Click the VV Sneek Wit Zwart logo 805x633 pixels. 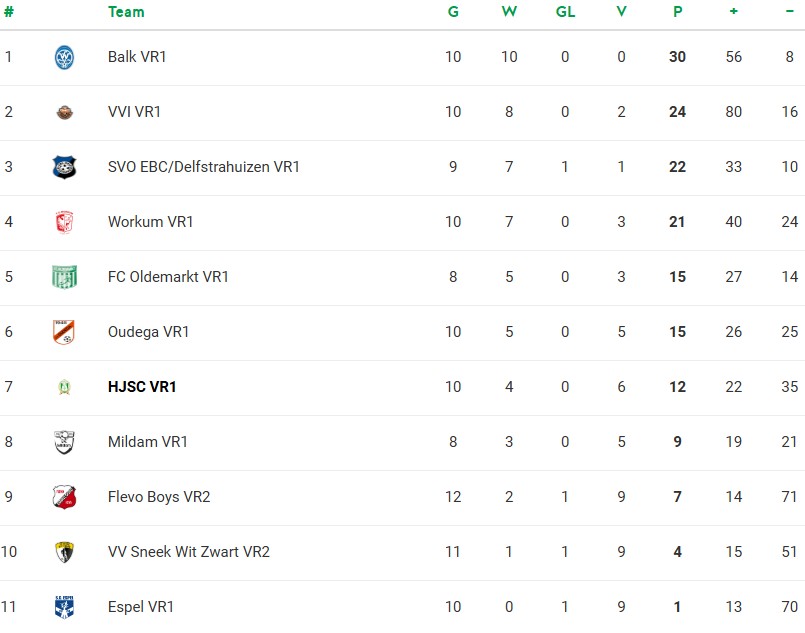tap(64, 552)
